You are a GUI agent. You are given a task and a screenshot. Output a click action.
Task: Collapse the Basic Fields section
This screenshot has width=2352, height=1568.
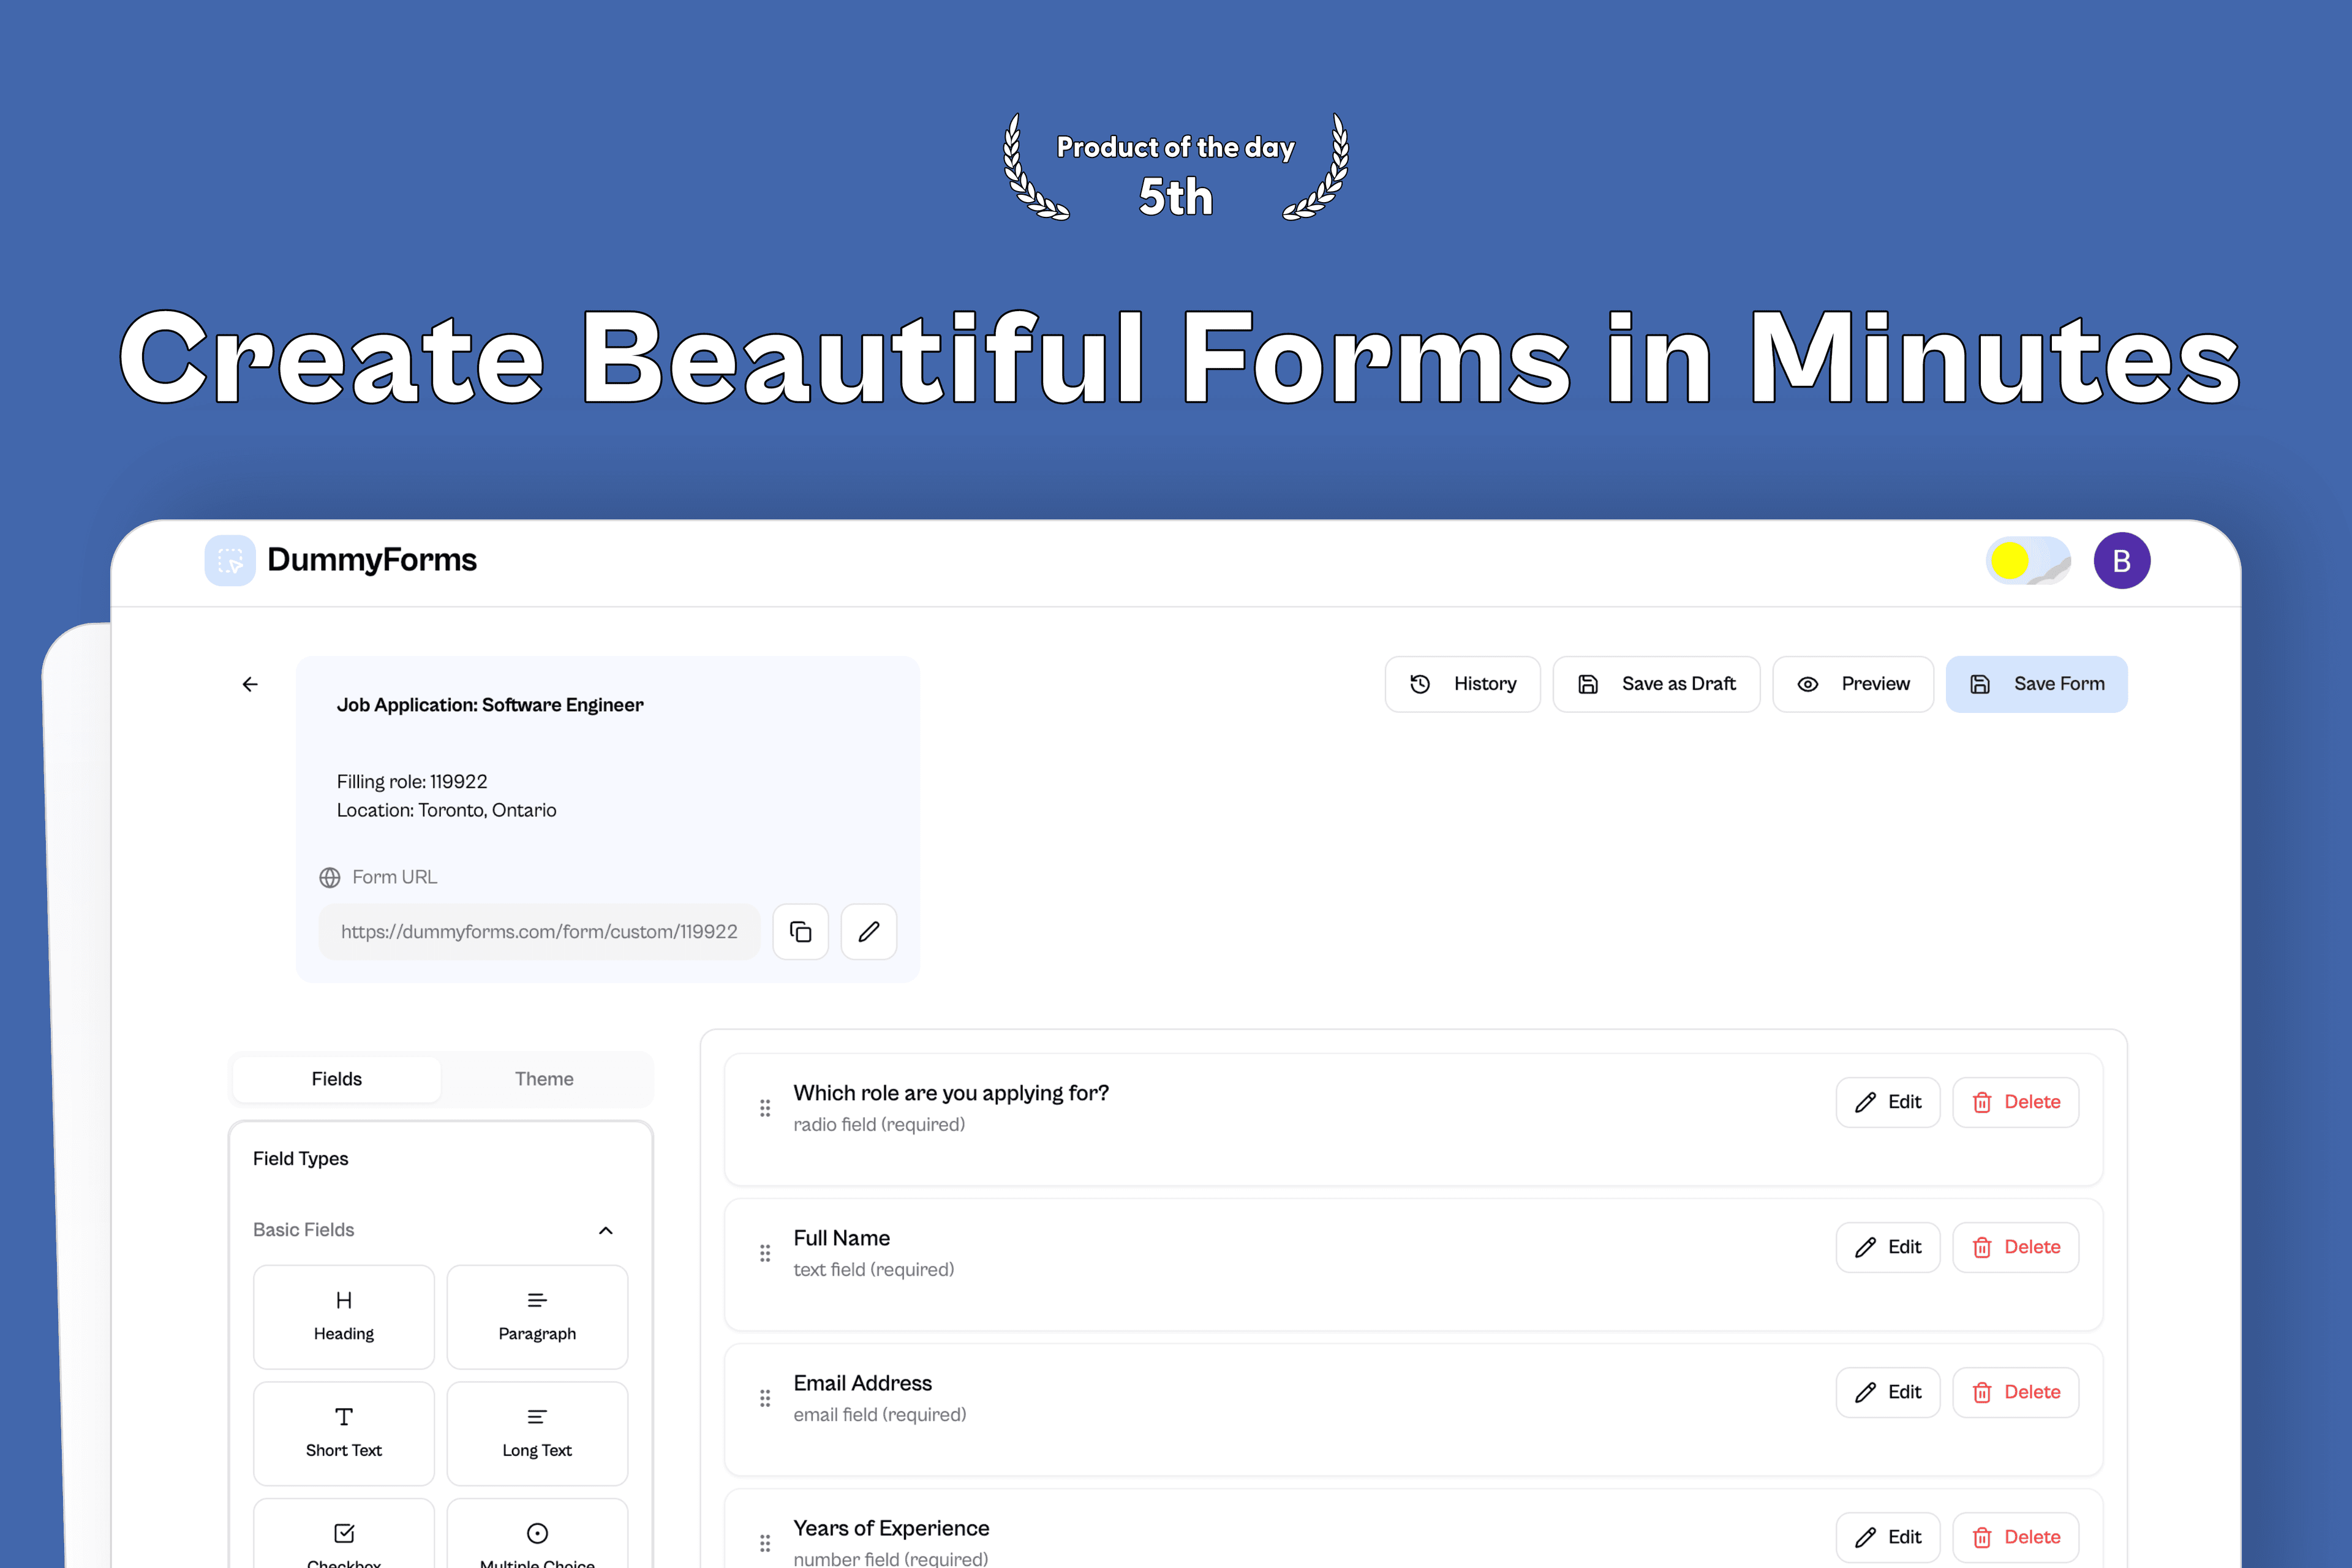606,1230
